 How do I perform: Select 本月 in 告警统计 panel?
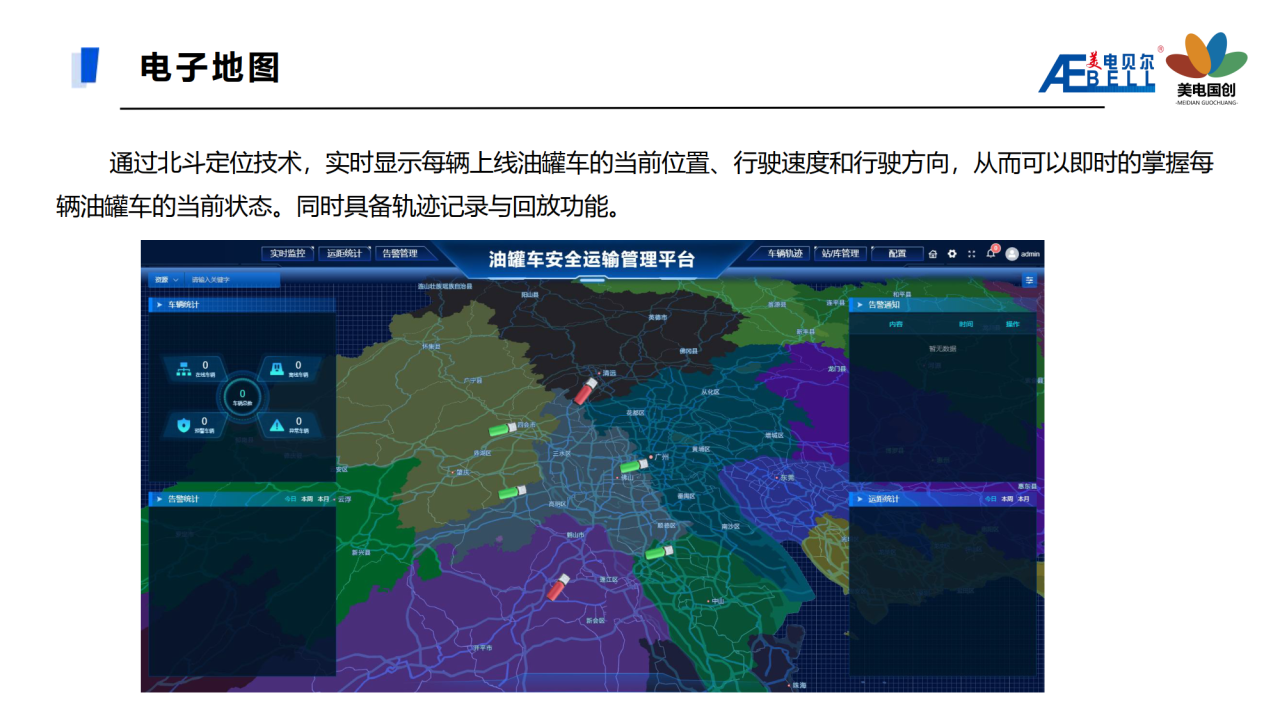(323, 498)
